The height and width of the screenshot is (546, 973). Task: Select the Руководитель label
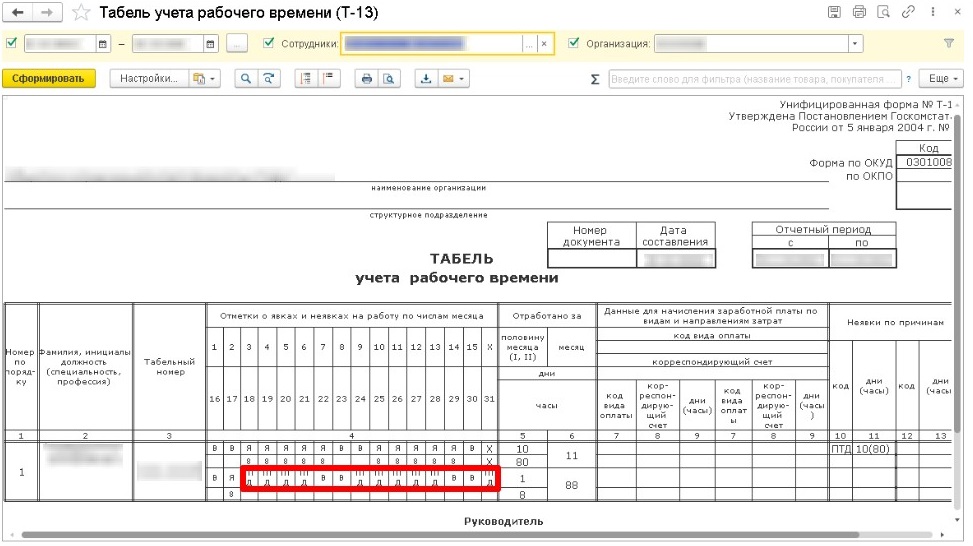coord(503,521)
